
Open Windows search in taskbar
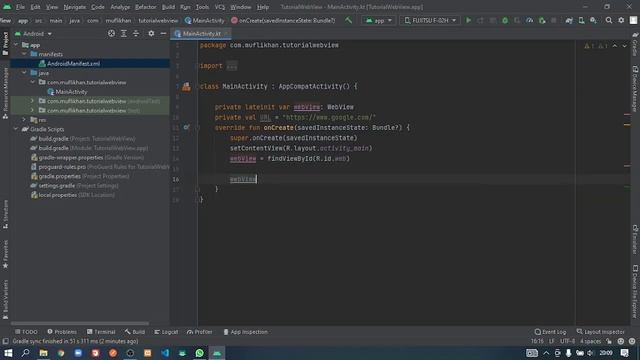tap(25, 353)
